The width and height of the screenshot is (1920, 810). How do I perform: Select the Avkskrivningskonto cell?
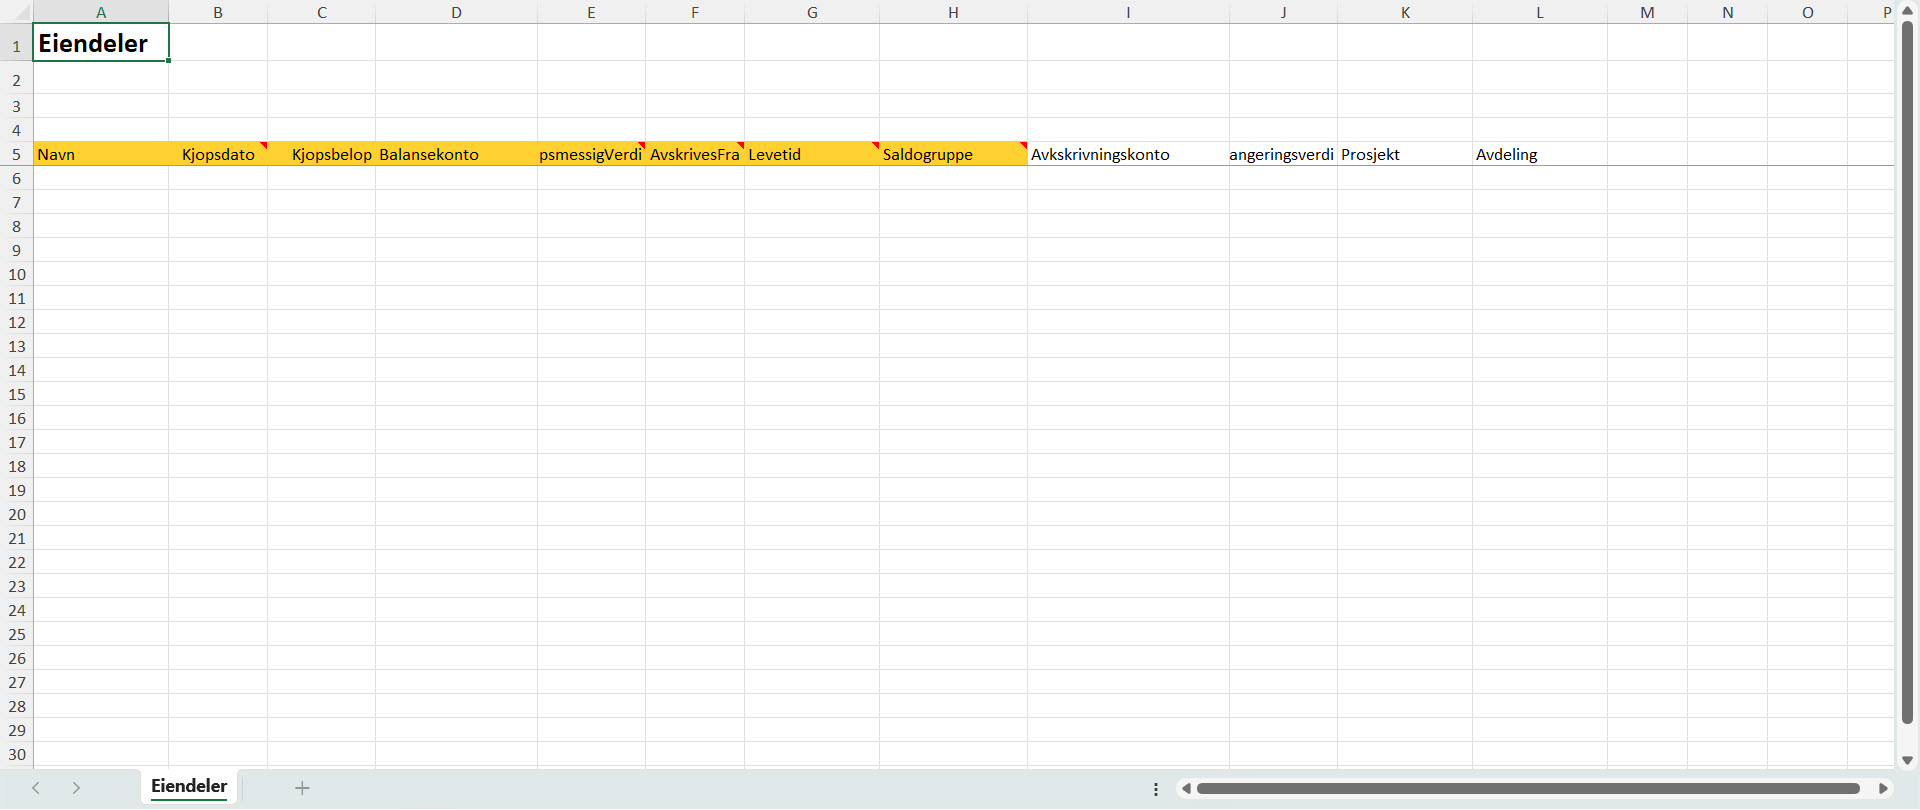[1127, 155]
